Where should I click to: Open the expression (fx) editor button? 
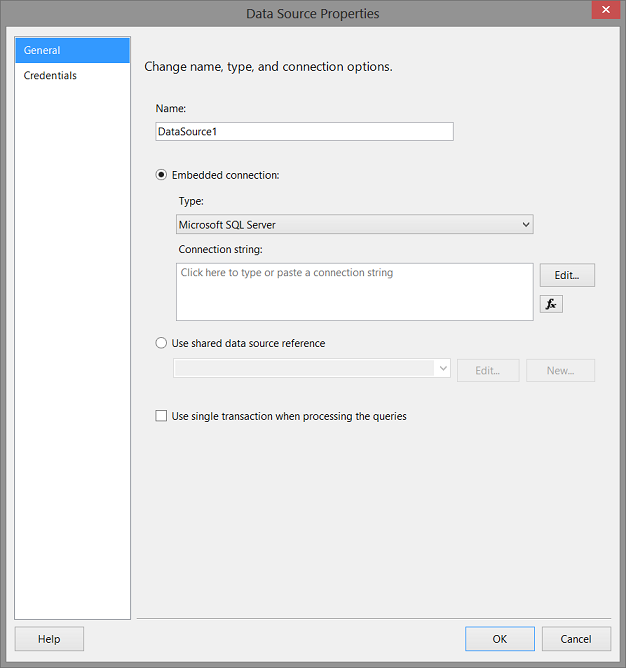pos(551,304)
